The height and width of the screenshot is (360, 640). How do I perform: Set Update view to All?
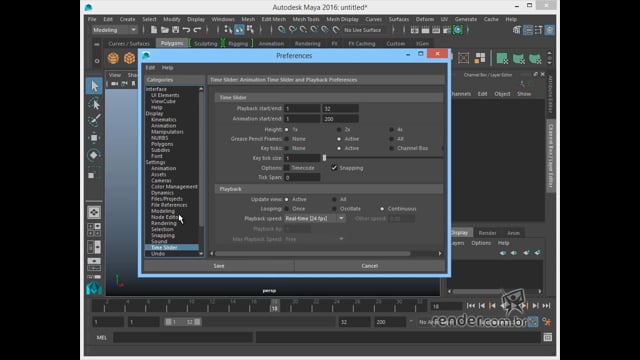(x=334, y=199)
